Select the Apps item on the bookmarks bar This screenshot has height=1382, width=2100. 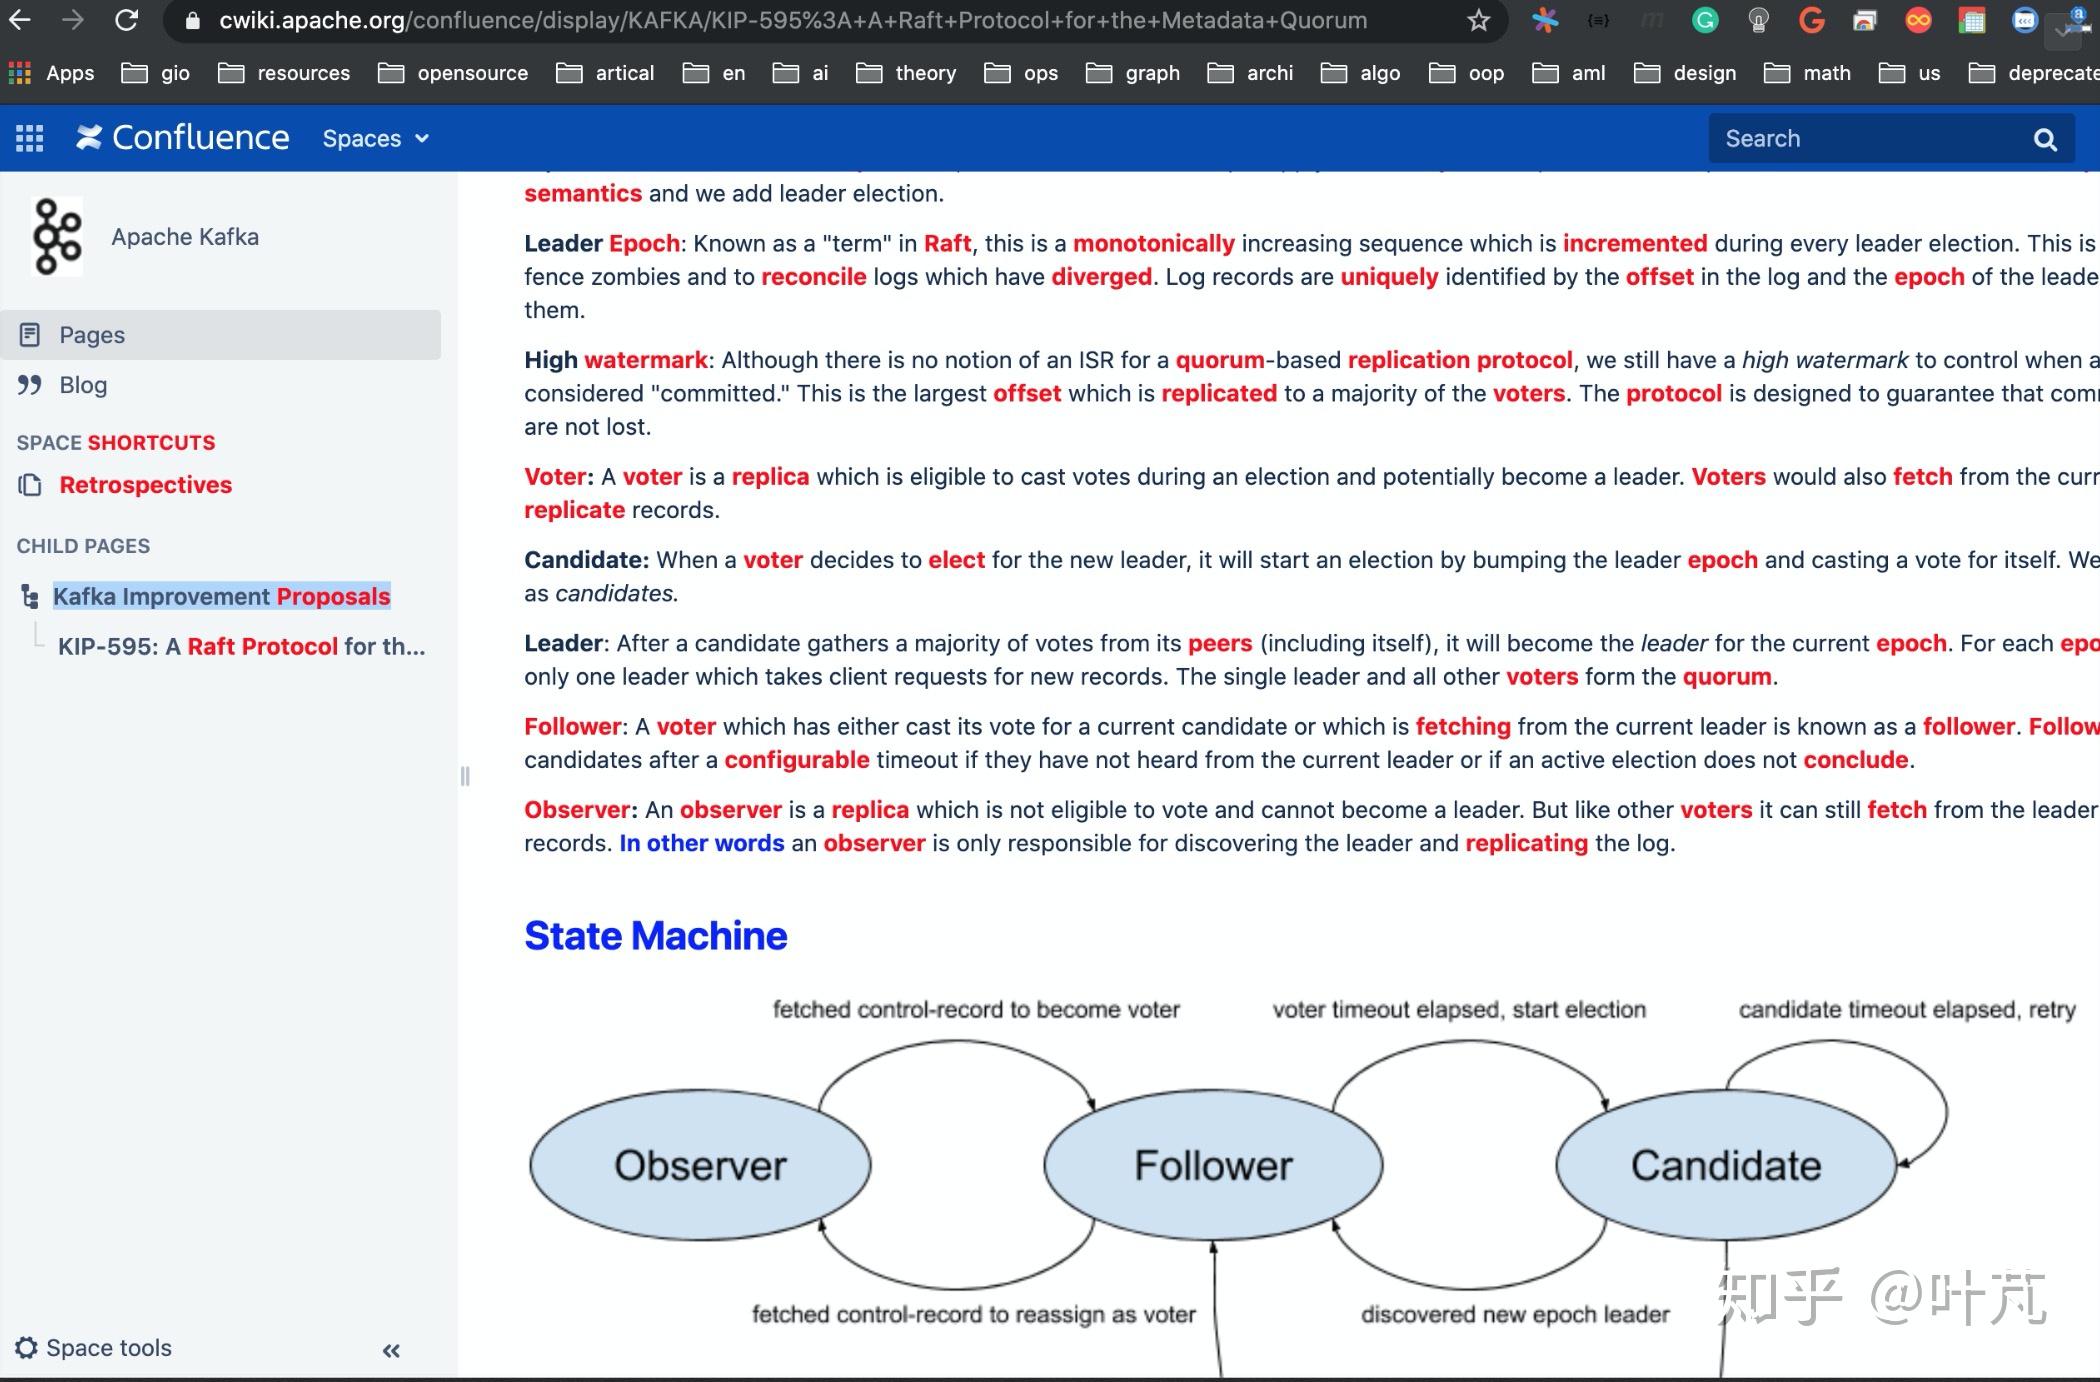pos(68,72)
